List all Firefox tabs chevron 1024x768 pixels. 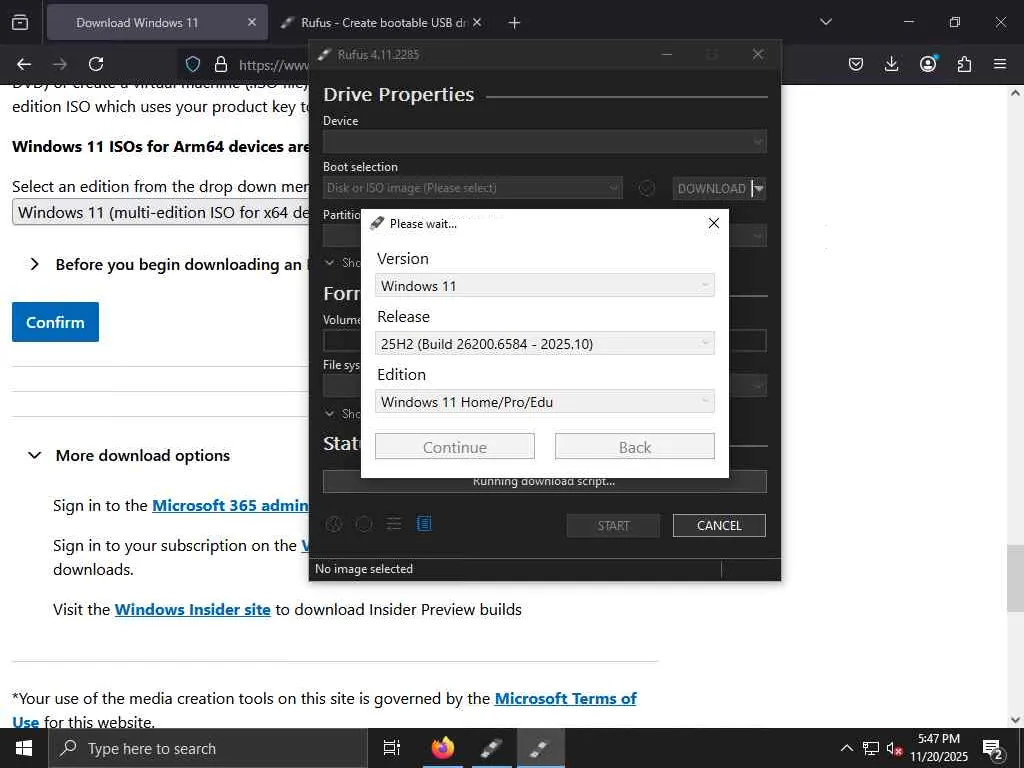(825, 22)
